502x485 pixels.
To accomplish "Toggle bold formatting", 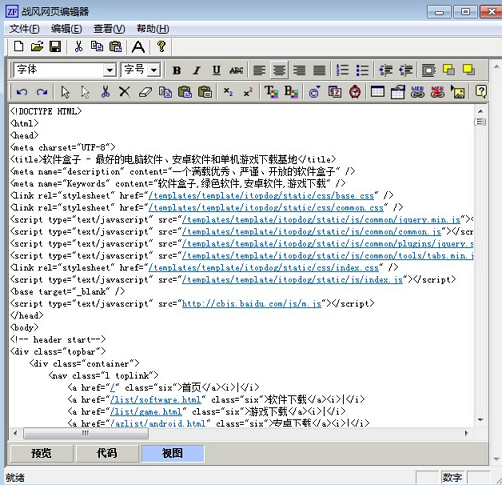I will point(177,70).
